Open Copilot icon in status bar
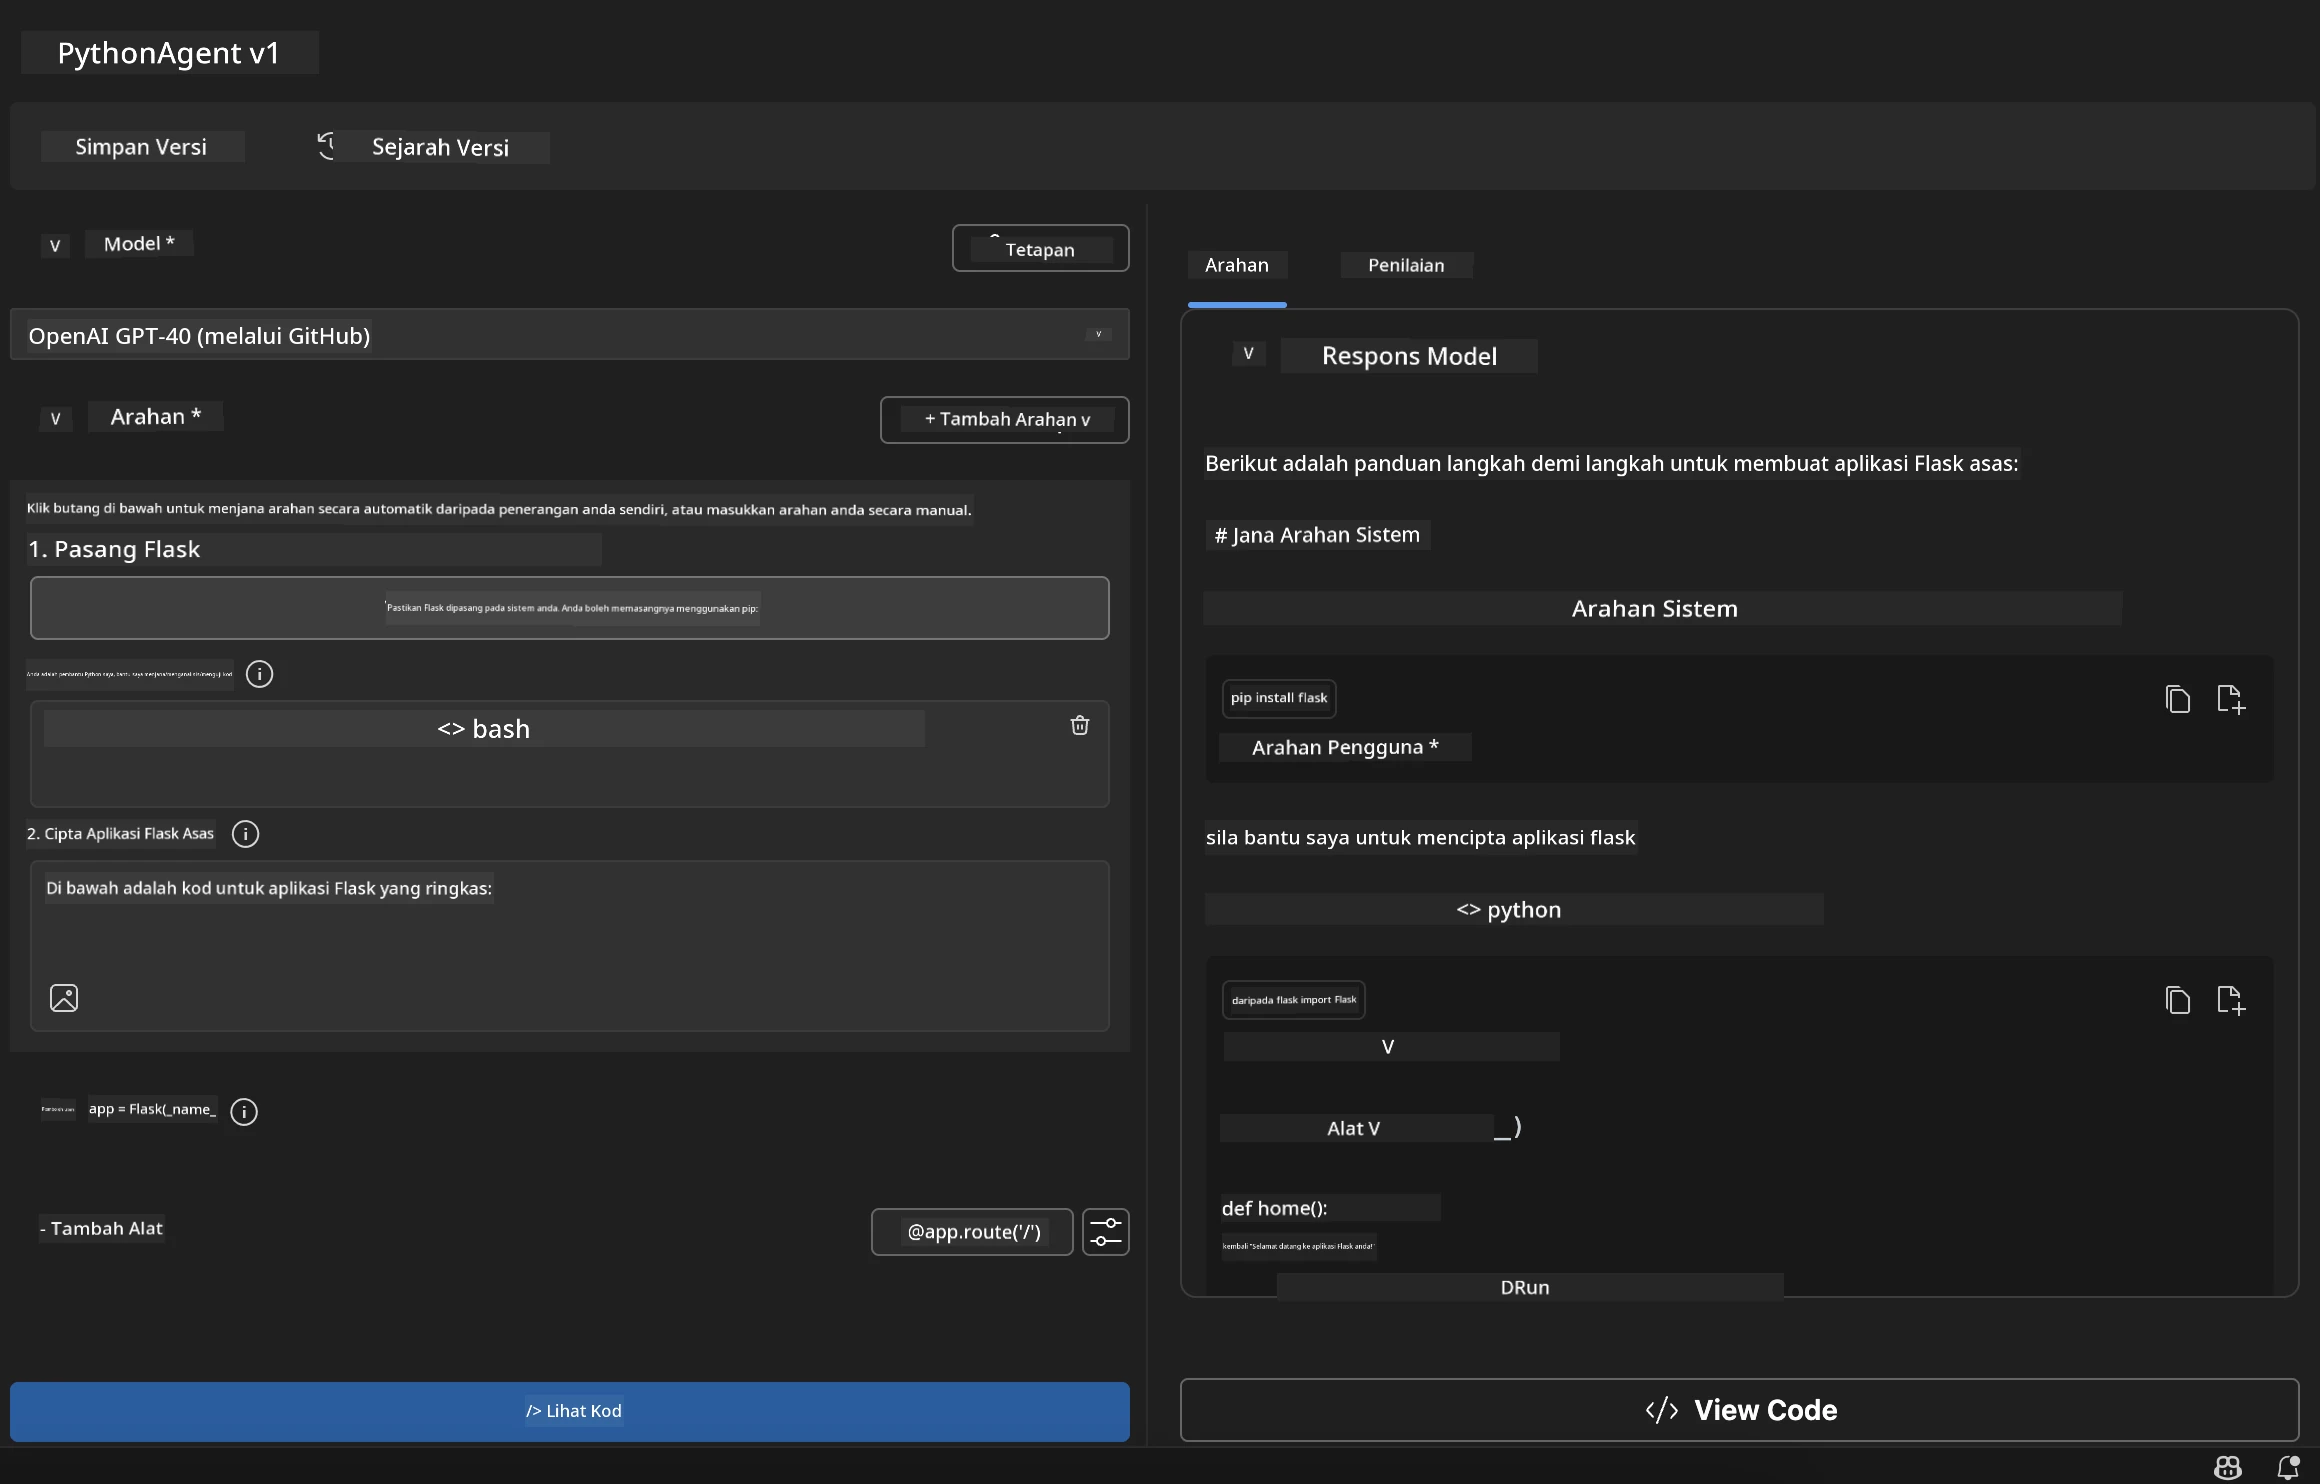2320x1484 pixels. 2227,1467
